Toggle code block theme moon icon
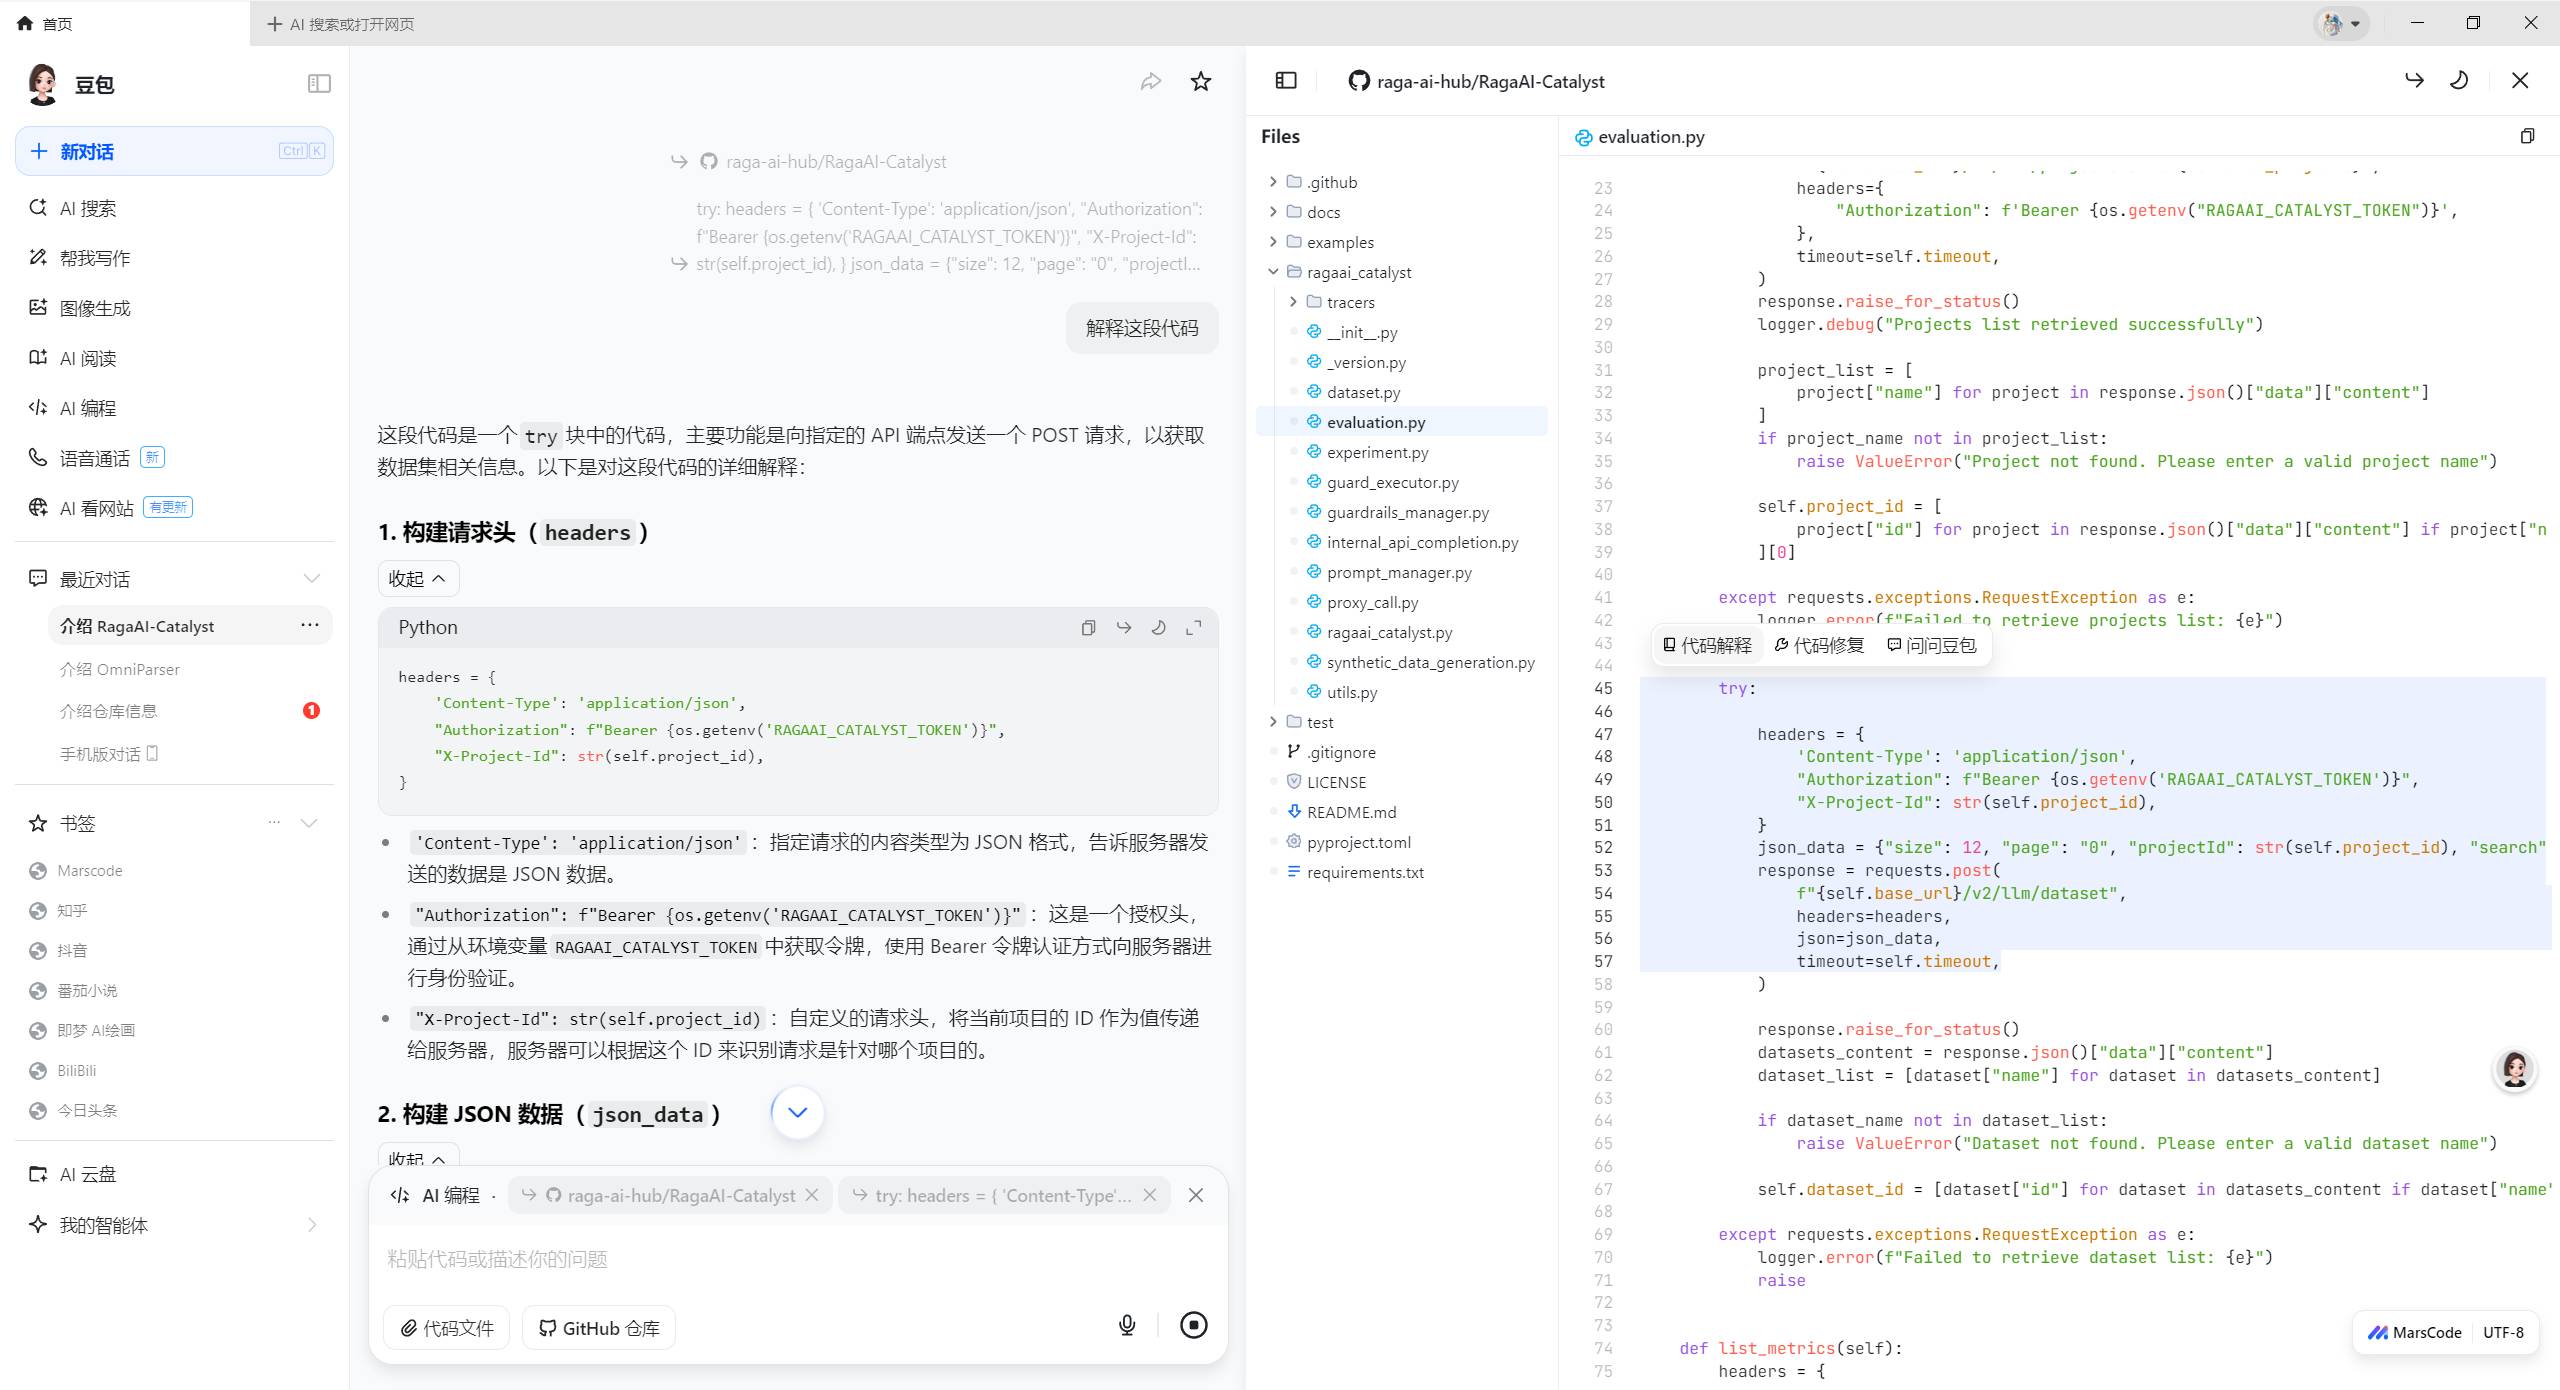This screenshot has height=1390, width=2560. click(x=1159, y=628)
